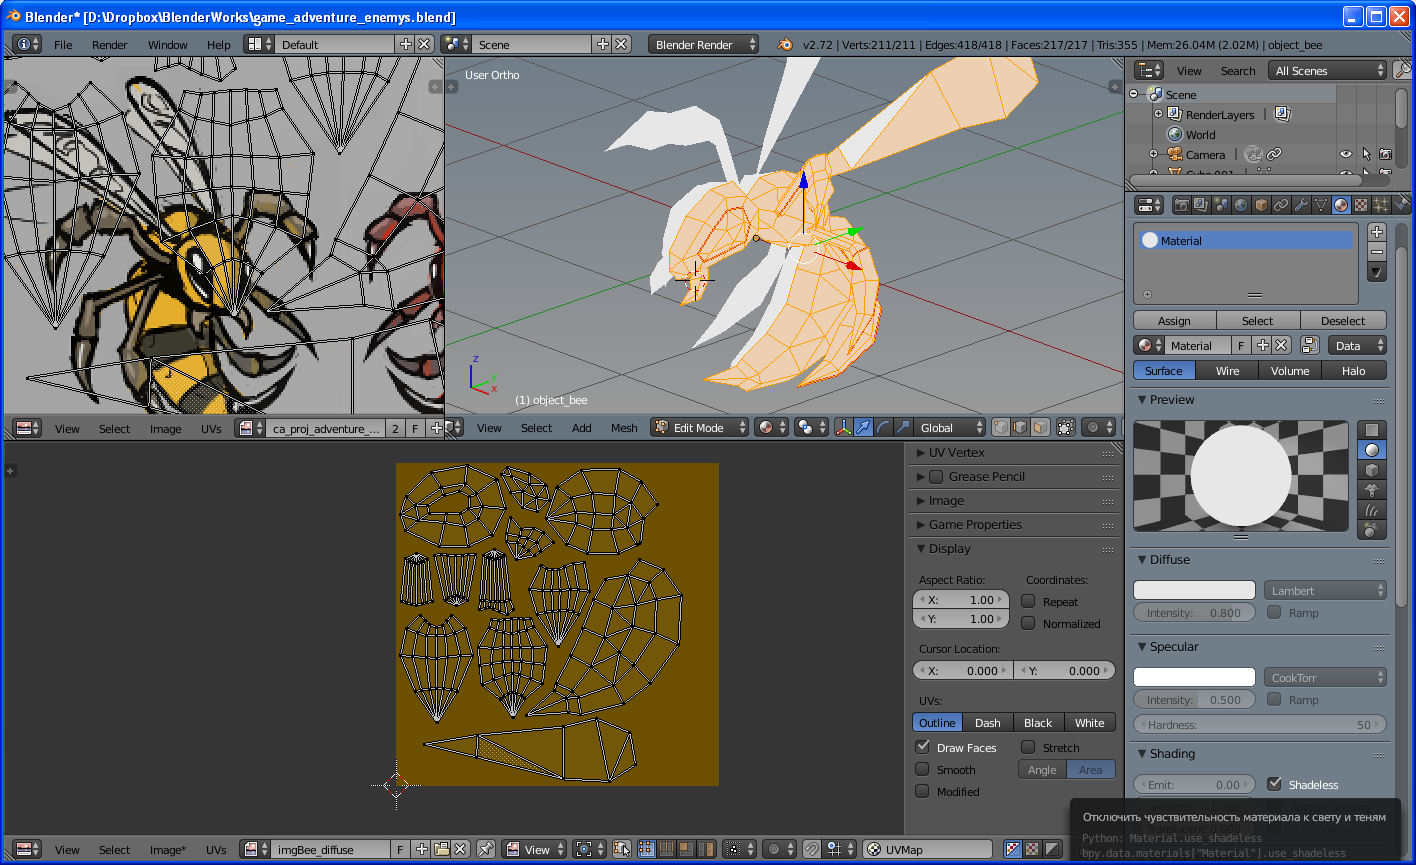
Task: Switch to edge select mode in 3D view
Action: pos(1020,427)
